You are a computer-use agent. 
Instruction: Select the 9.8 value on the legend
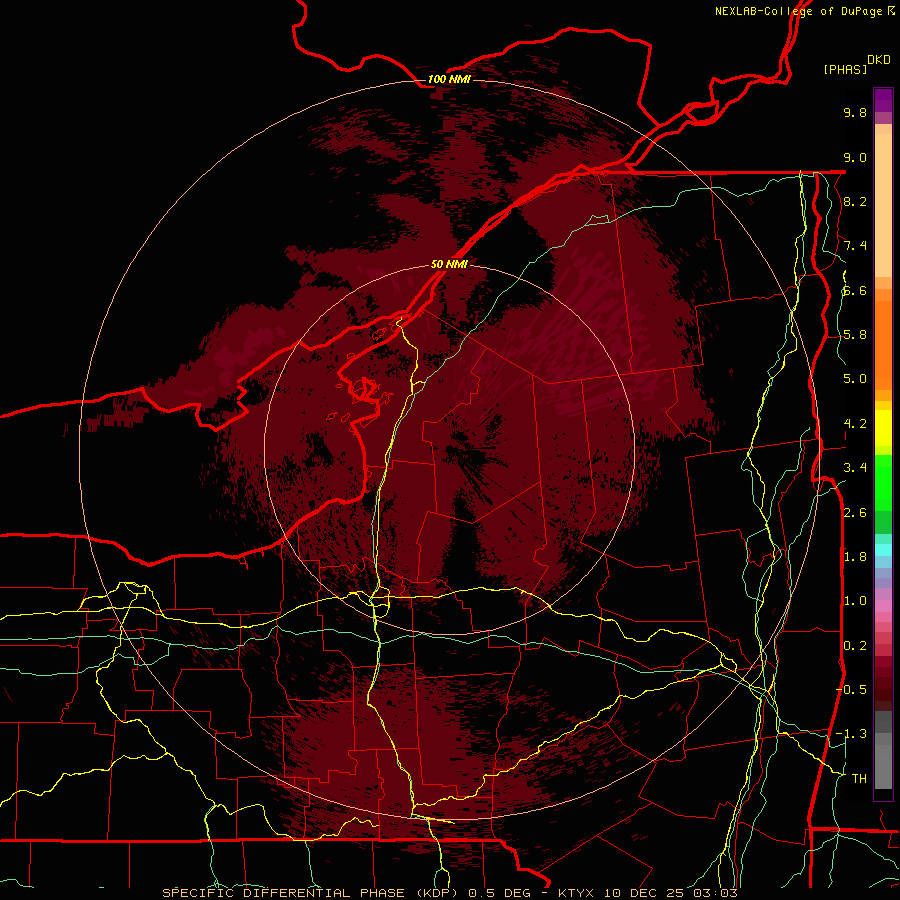(x=855, y=112)
